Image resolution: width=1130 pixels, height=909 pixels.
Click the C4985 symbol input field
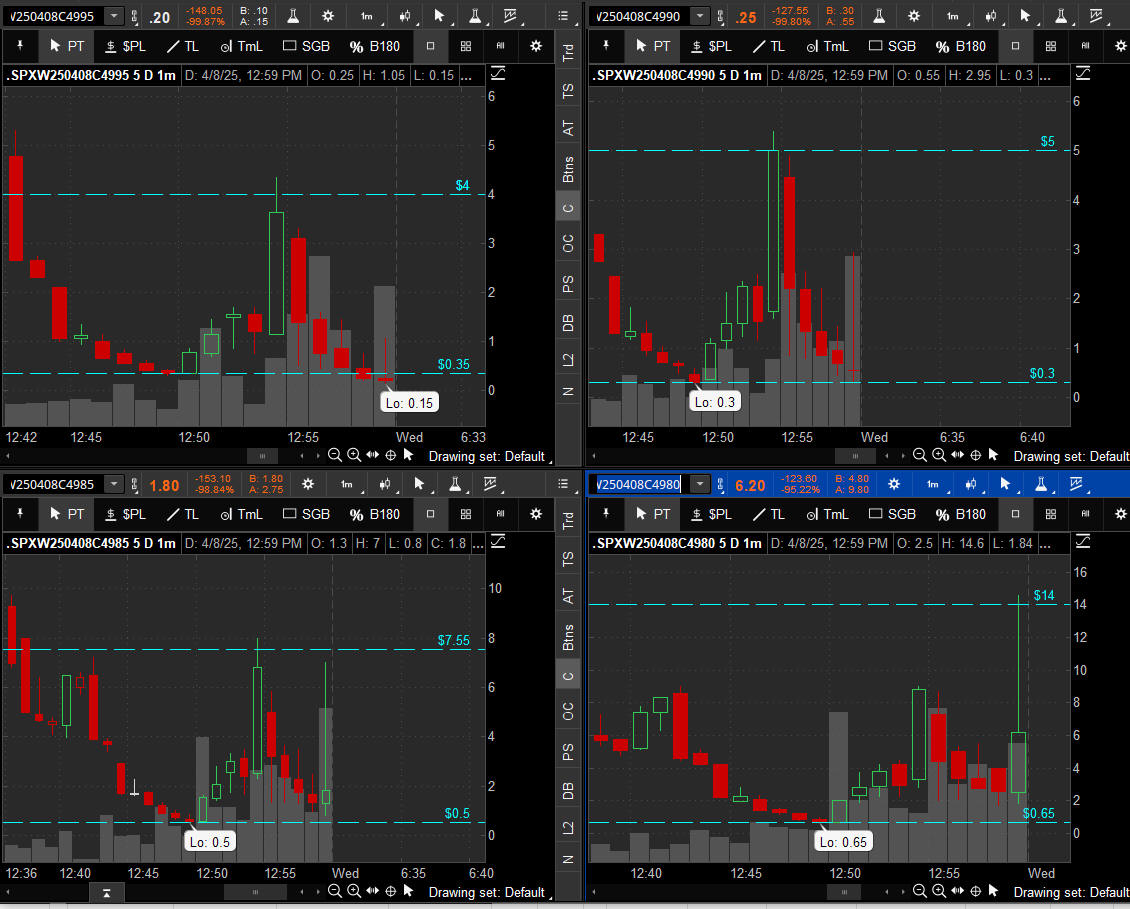55,484
